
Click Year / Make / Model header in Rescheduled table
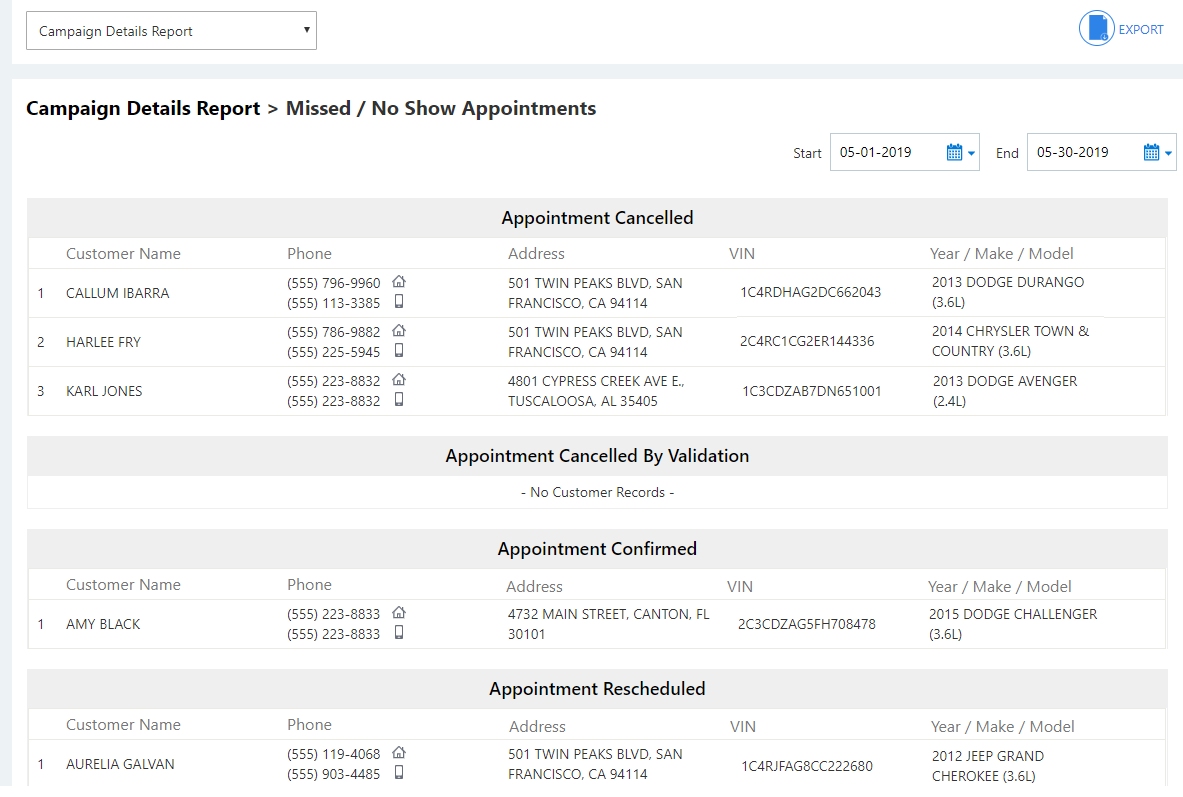click(1002, 726)
